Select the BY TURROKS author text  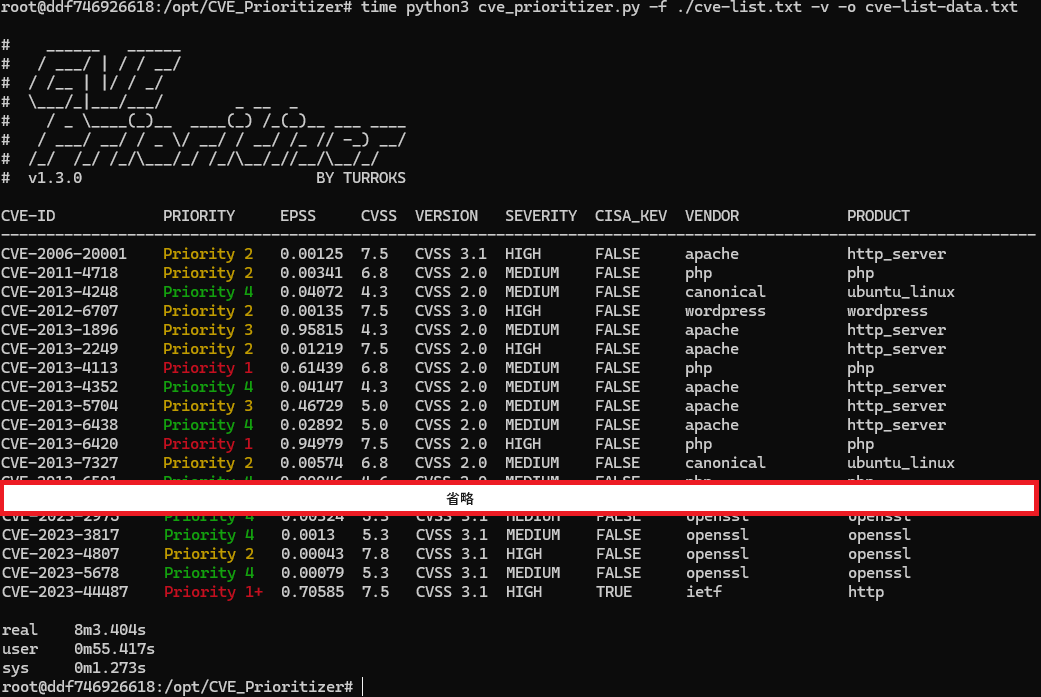[361, 178]
